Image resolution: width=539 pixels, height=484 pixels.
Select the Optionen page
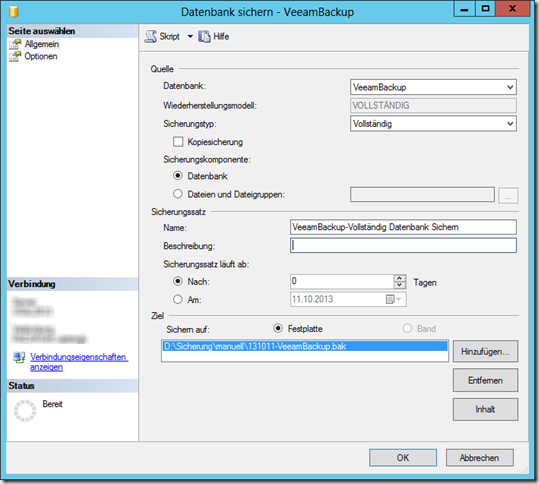tap(41, 56)
